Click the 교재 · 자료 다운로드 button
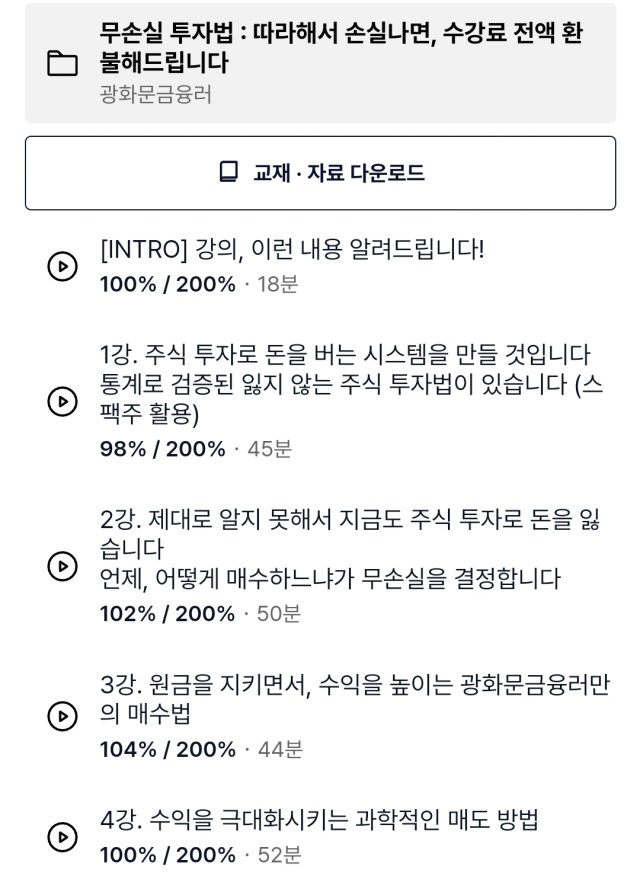Viewport: 640px width, 895px height. pos(320,173)
